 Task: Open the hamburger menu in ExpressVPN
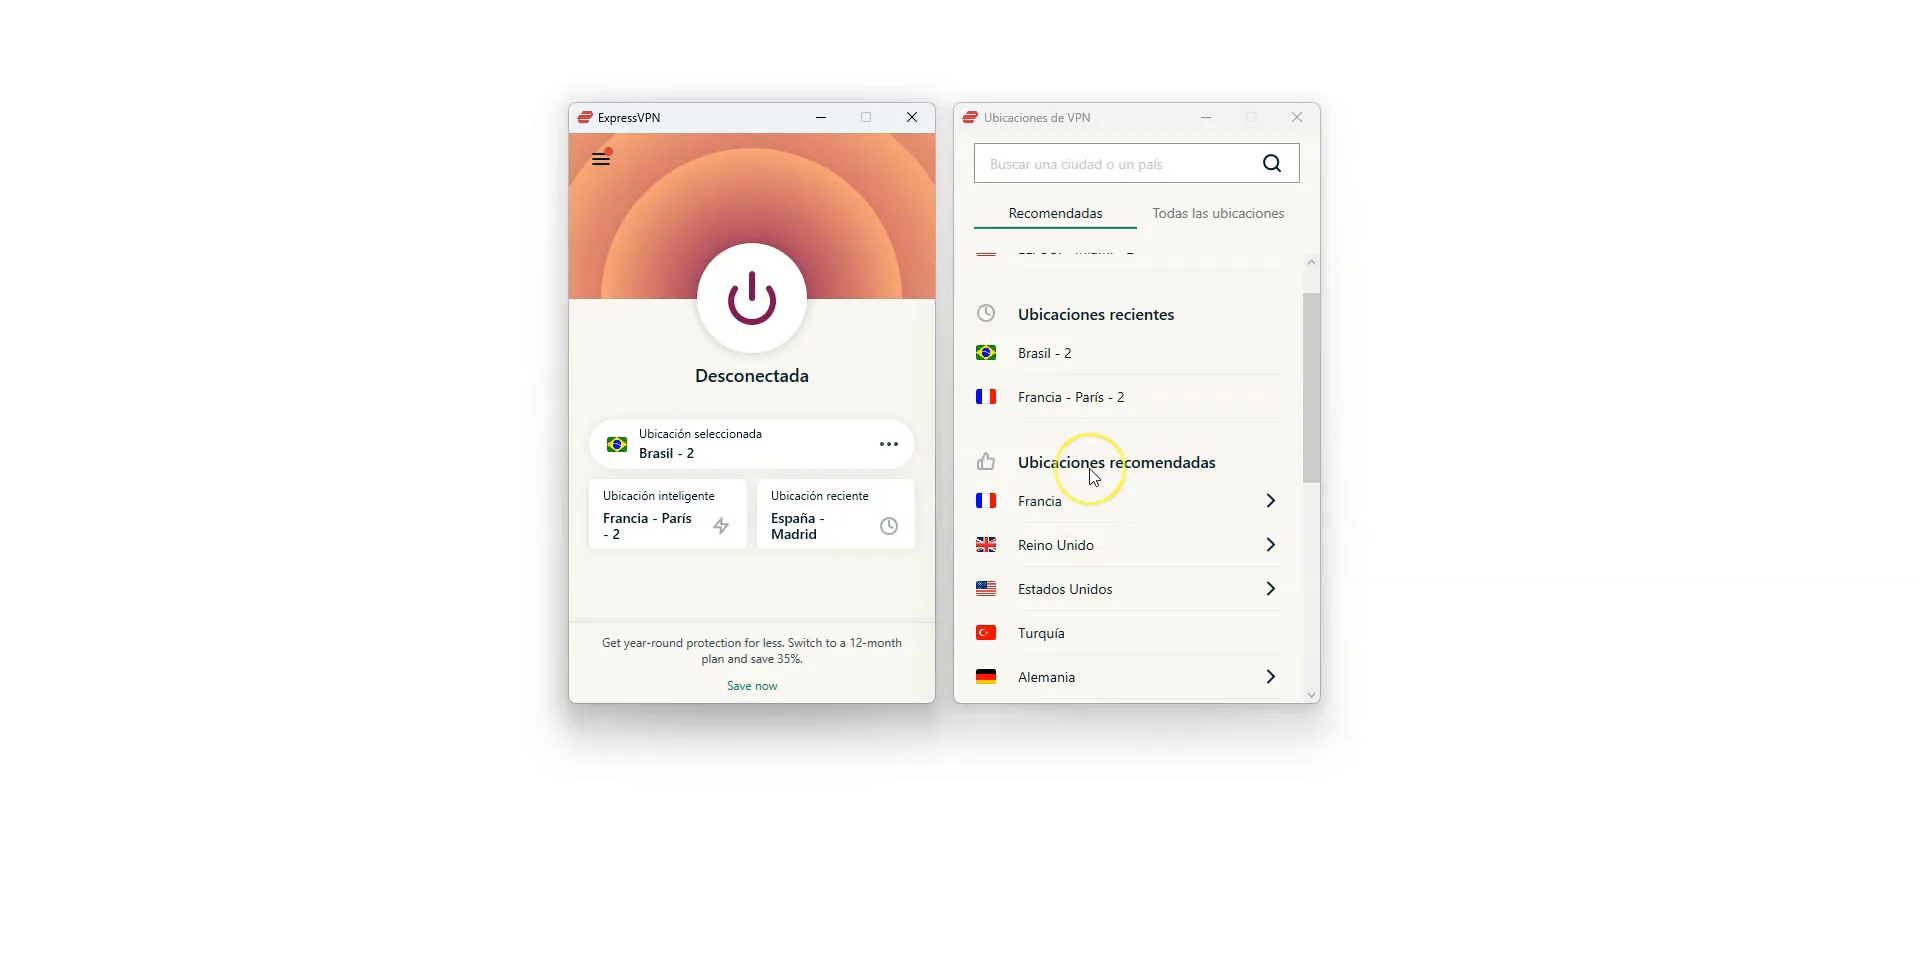tap(601, 159)
